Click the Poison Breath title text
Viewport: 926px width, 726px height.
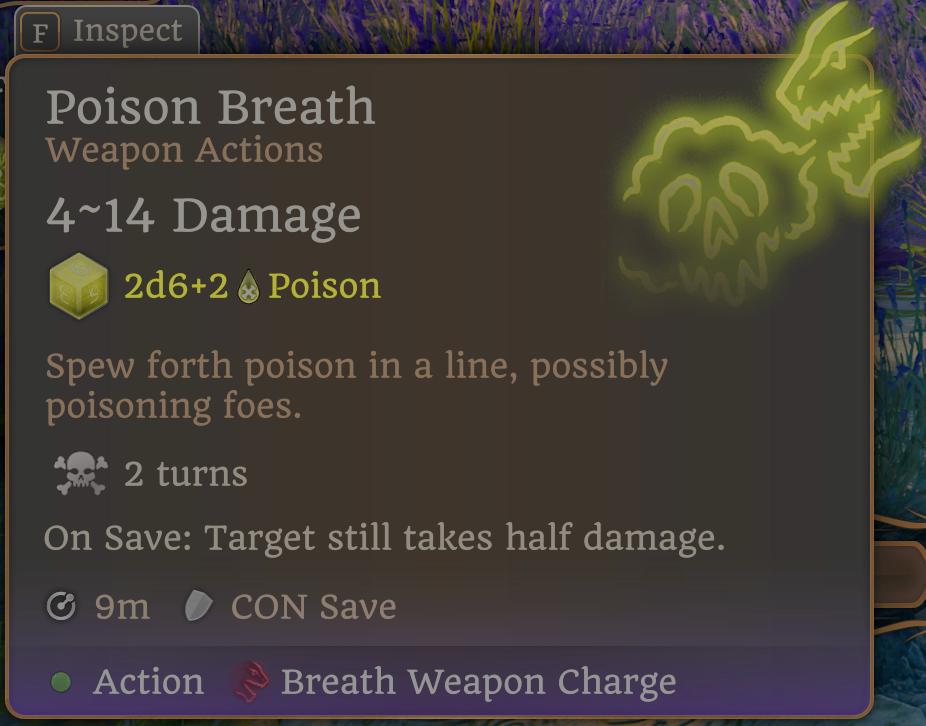[210, 107]
